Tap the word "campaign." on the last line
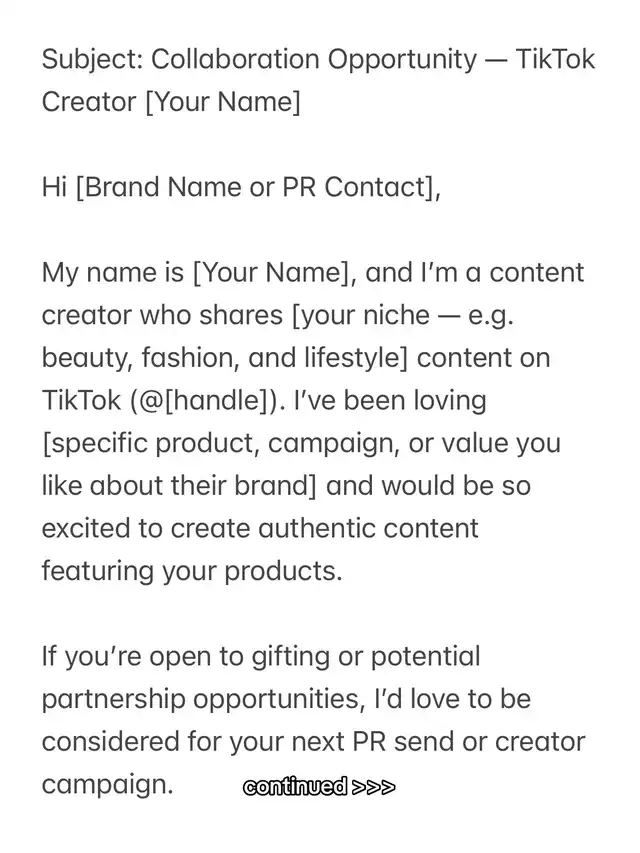This screenshot has height=853, width=640. point(107,784)
